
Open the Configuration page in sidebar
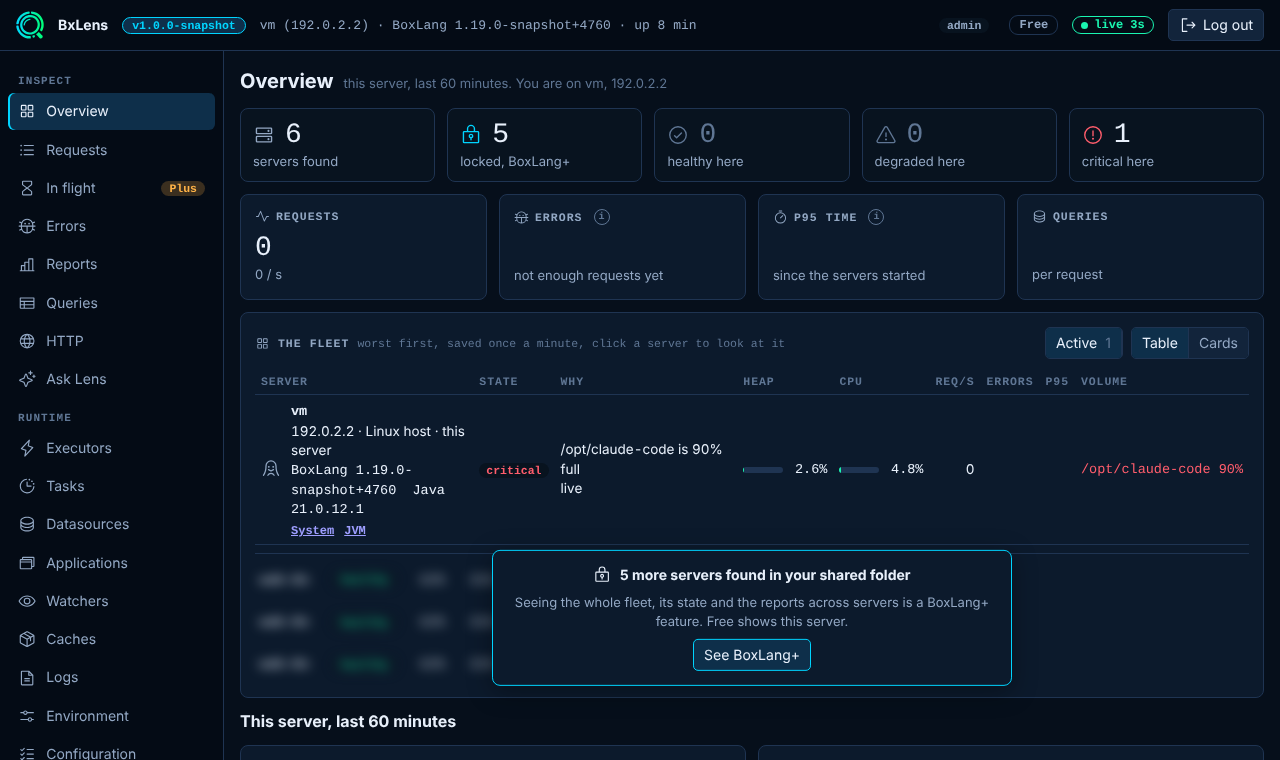(111, 754)
